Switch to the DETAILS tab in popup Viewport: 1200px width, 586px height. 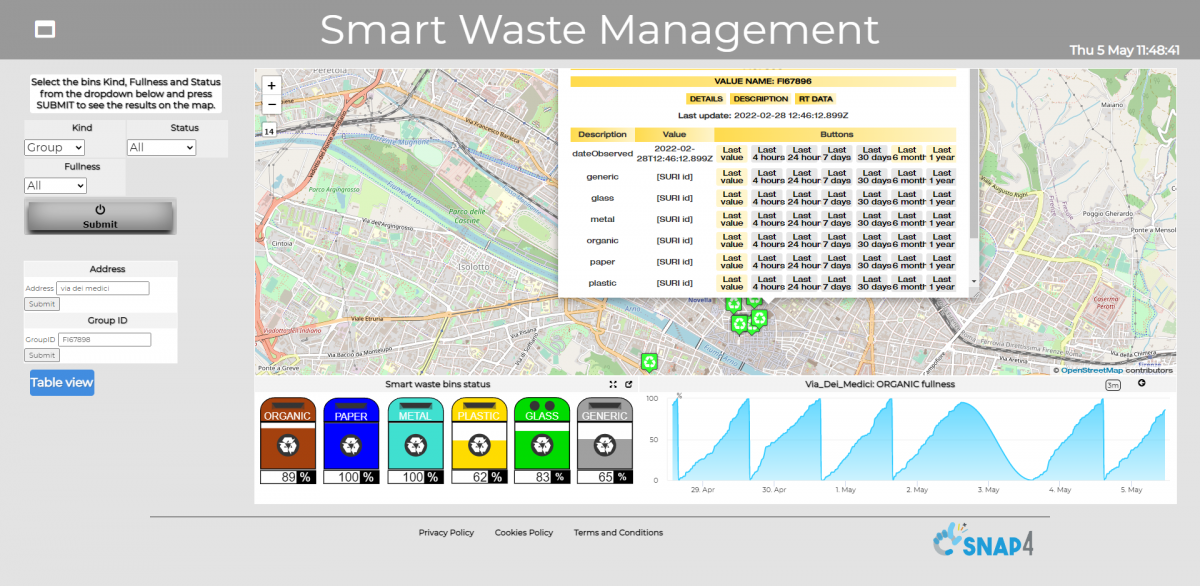tap(706, 99)
